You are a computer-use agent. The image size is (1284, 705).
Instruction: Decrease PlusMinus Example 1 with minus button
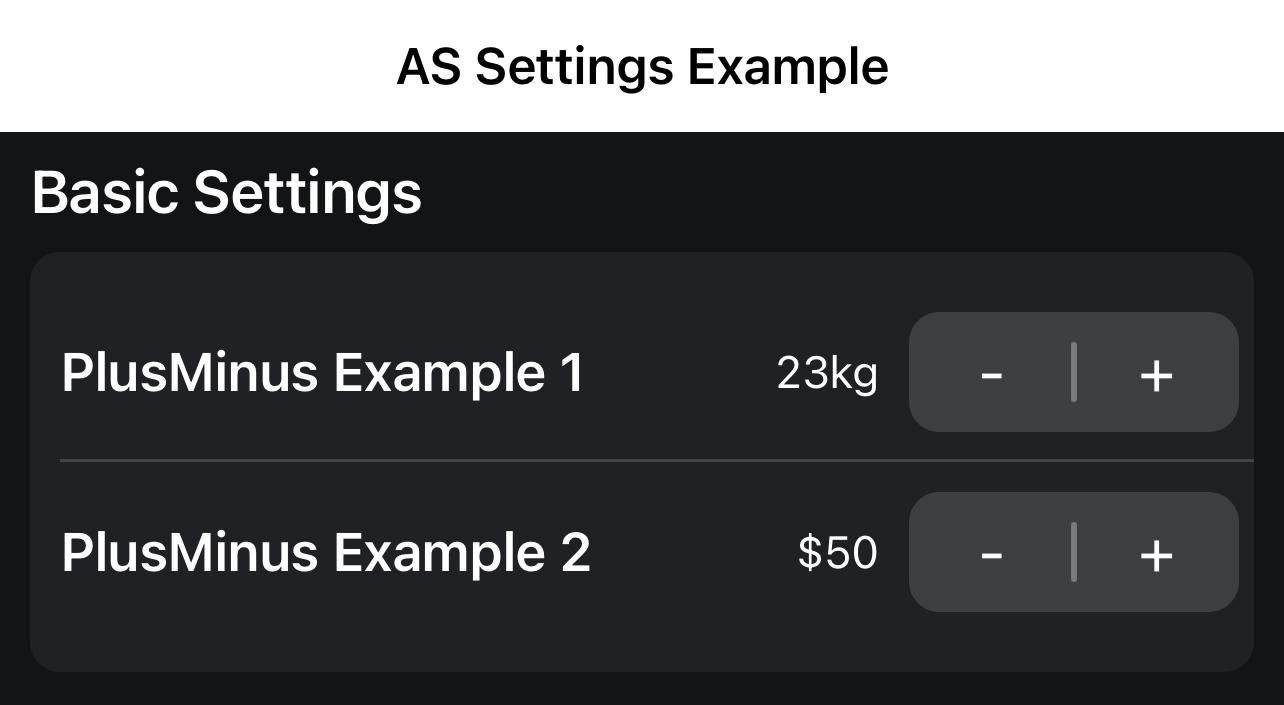[991, 373]
